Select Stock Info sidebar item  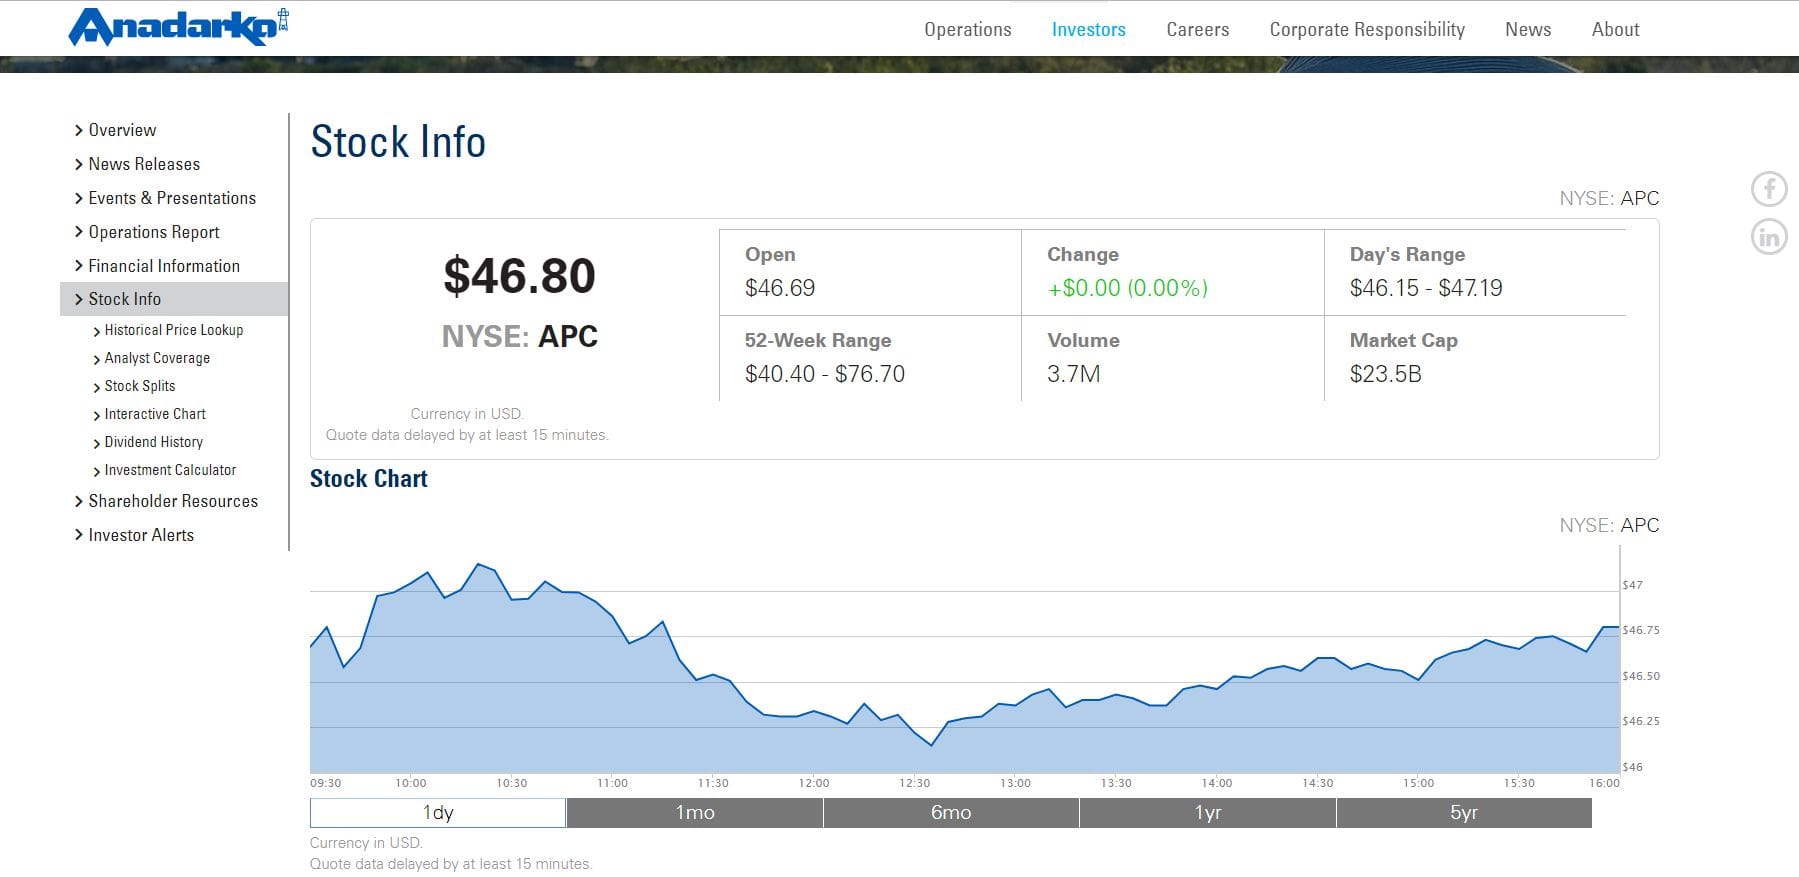pos(174,299)
